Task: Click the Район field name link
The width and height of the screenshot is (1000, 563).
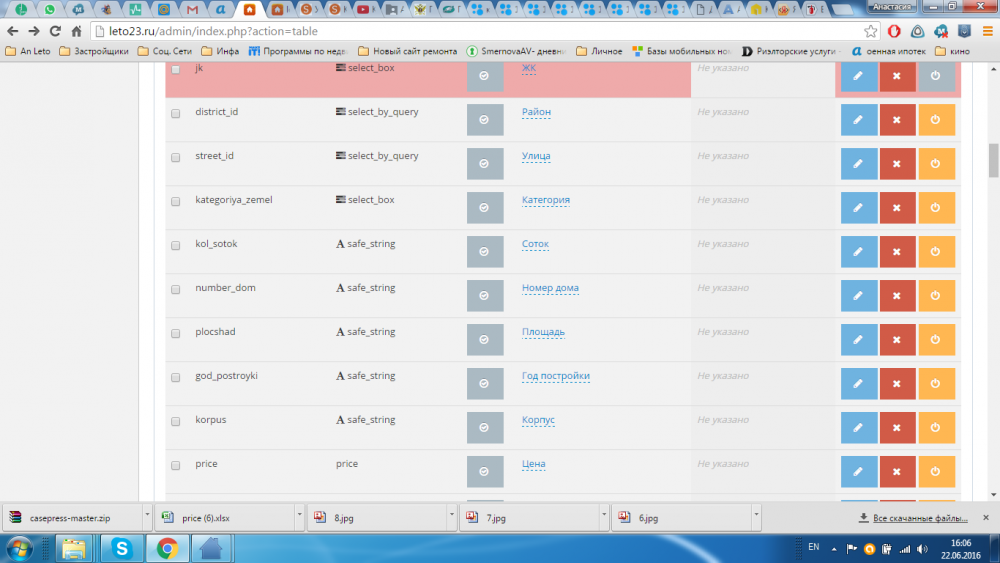Action: tap(536, 112)
